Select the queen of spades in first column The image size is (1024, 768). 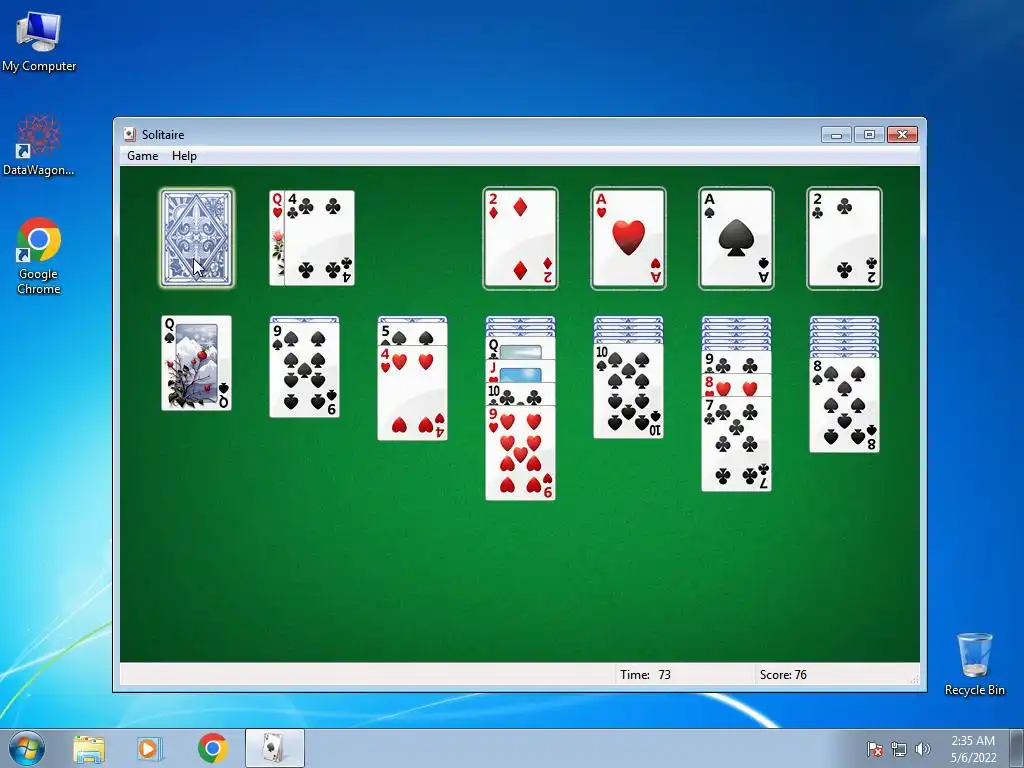(197, 363)
